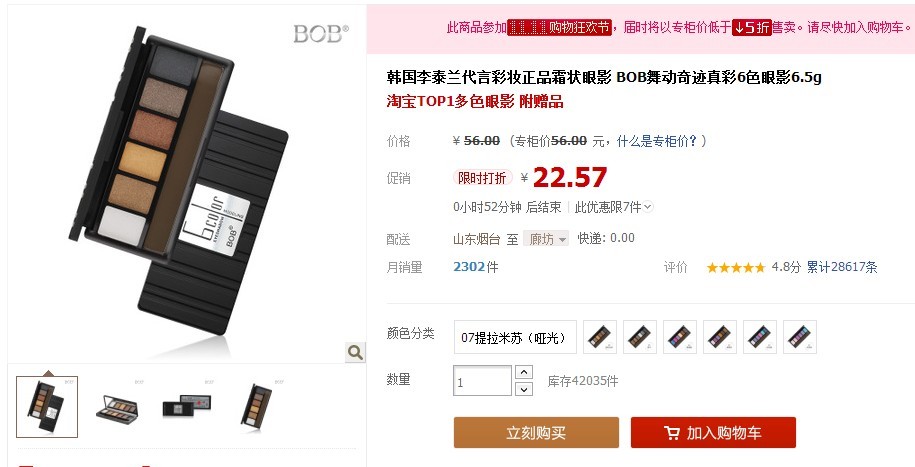Select the second color variant palette swatch

(x=640, y=337)
